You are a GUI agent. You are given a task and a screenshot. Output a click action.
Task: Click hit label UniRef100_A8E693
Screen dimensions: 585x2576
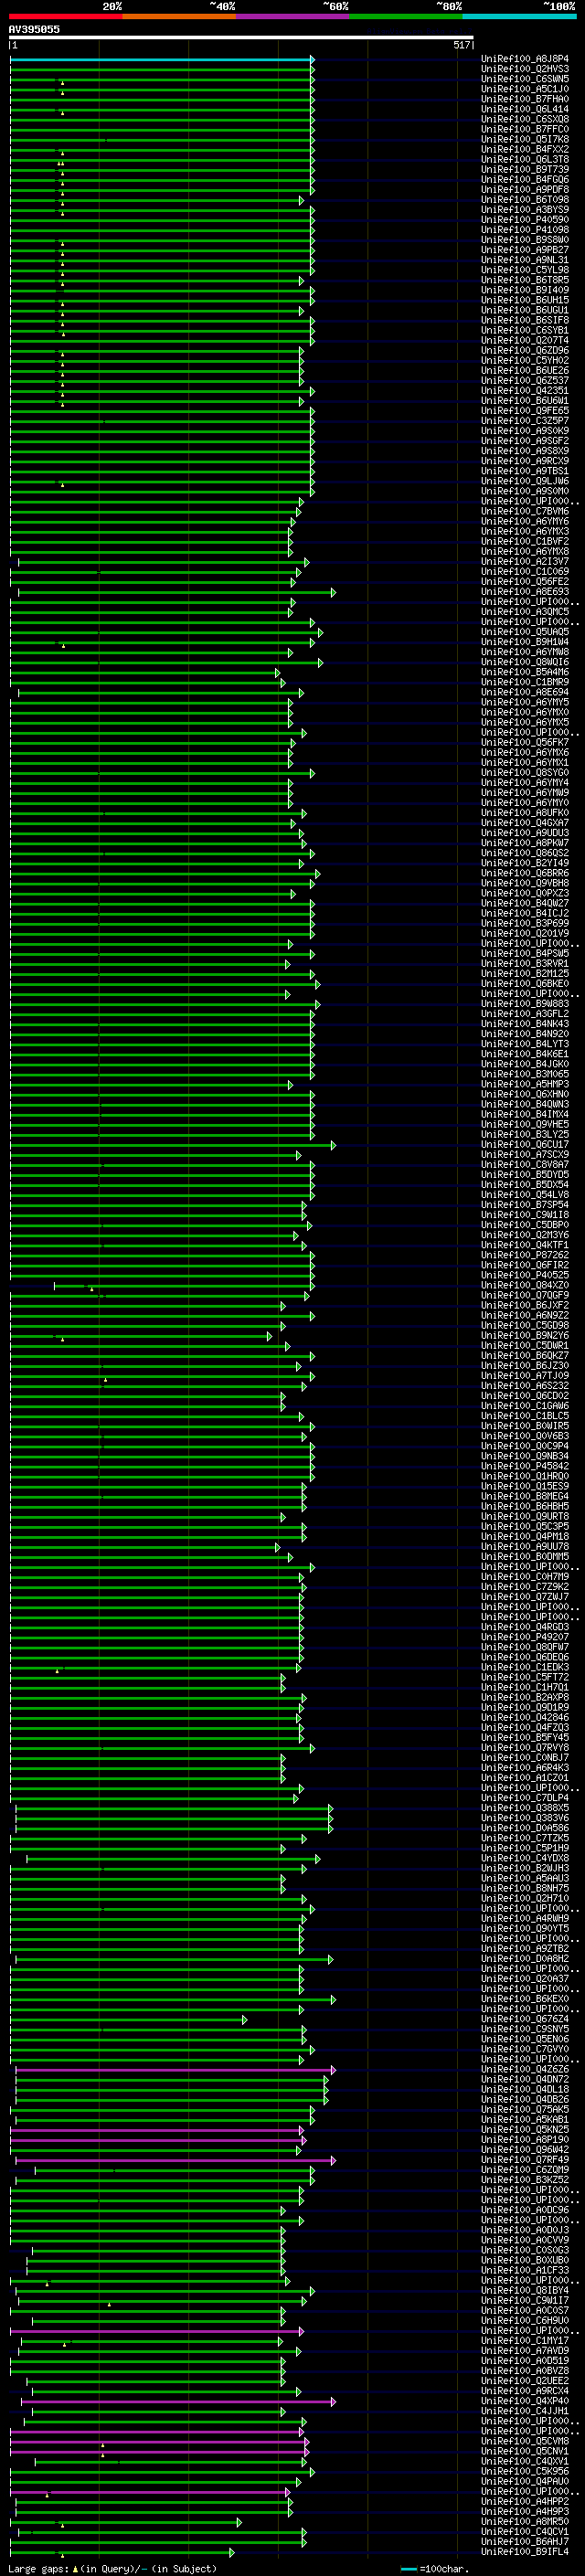point(524,592)
